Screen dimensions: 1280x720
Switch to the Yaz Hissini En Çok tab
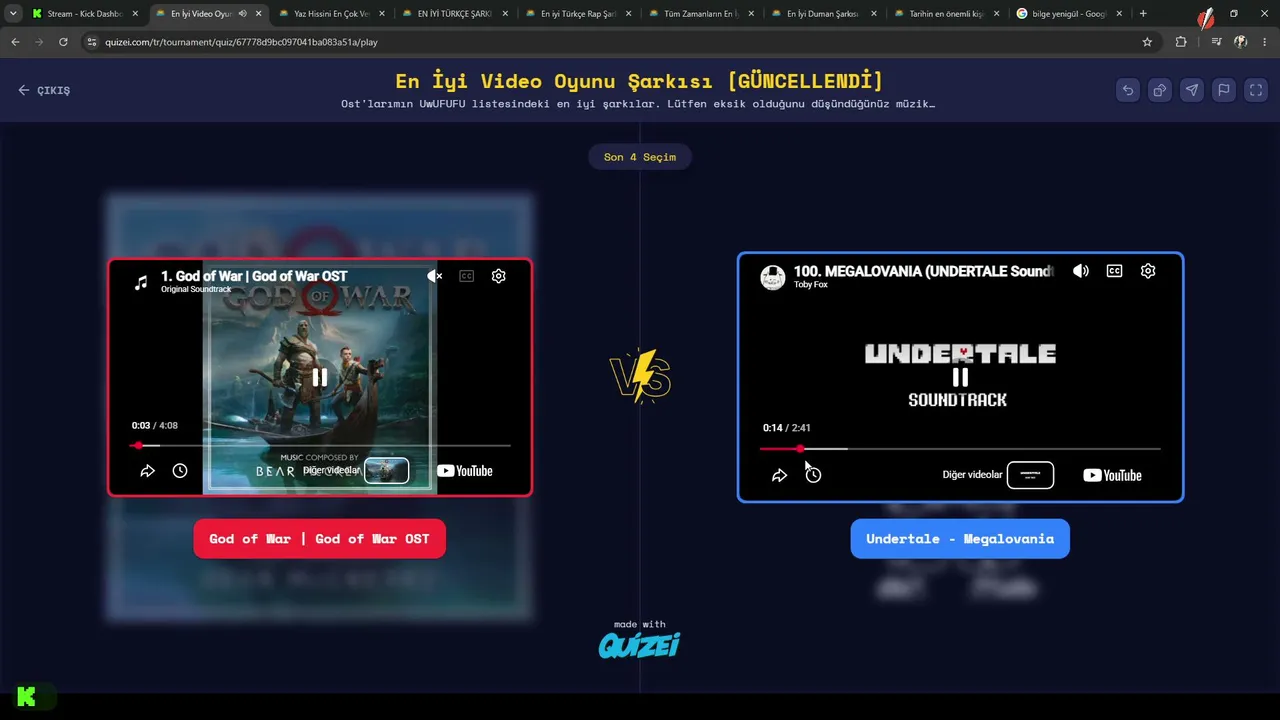click(x=332, y=14)
